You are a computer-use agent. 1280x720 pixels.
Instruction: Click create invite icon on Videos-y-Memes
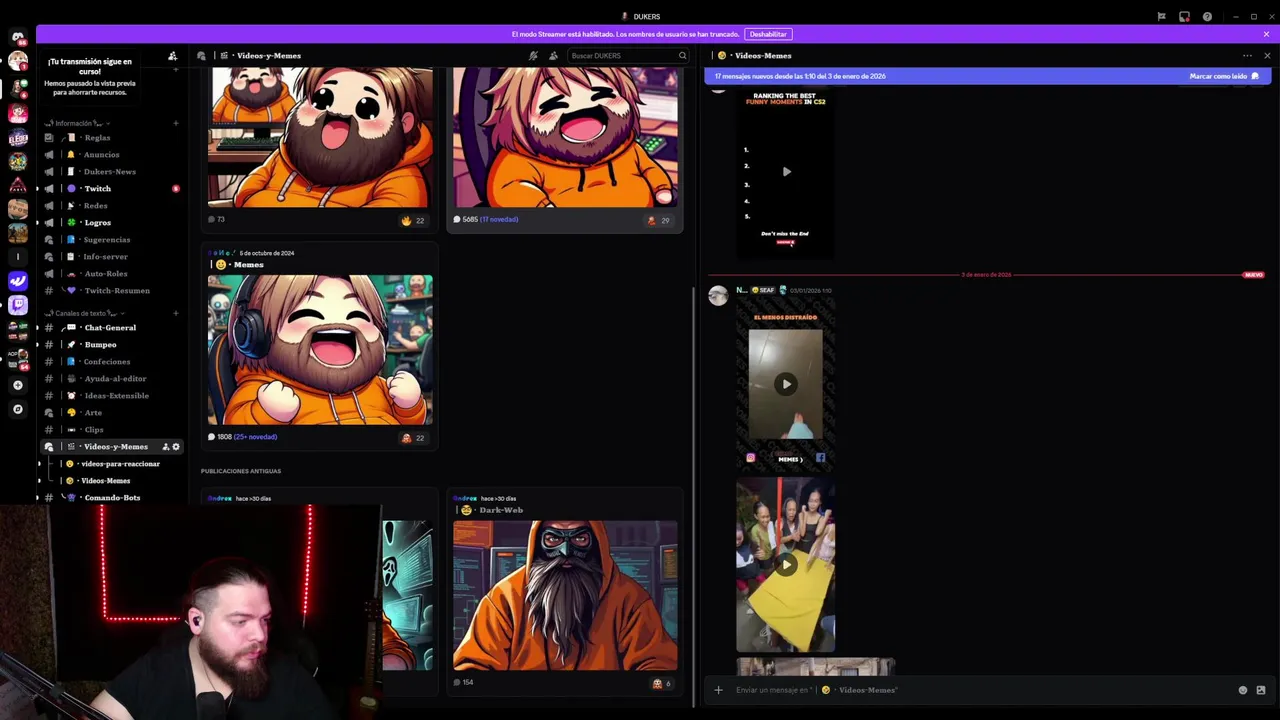pyautogui.click(x=165, y=447)
